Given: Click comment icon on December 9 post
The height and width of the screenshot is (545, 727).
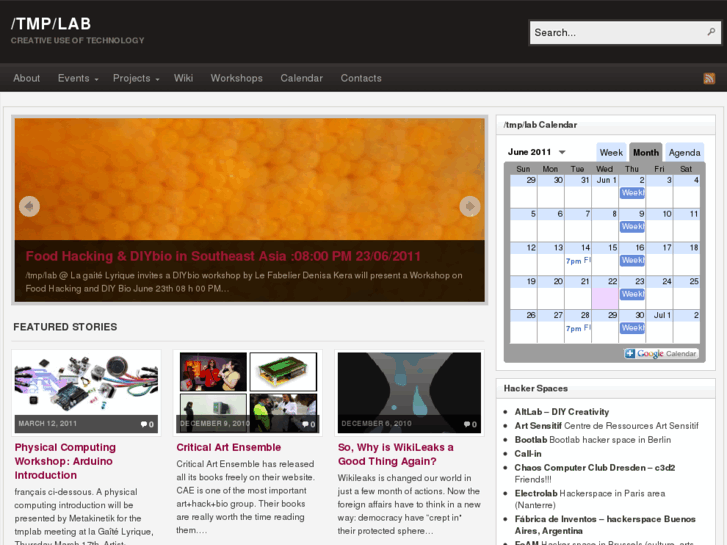Looking at the screenshot, I should click(305, 424).
